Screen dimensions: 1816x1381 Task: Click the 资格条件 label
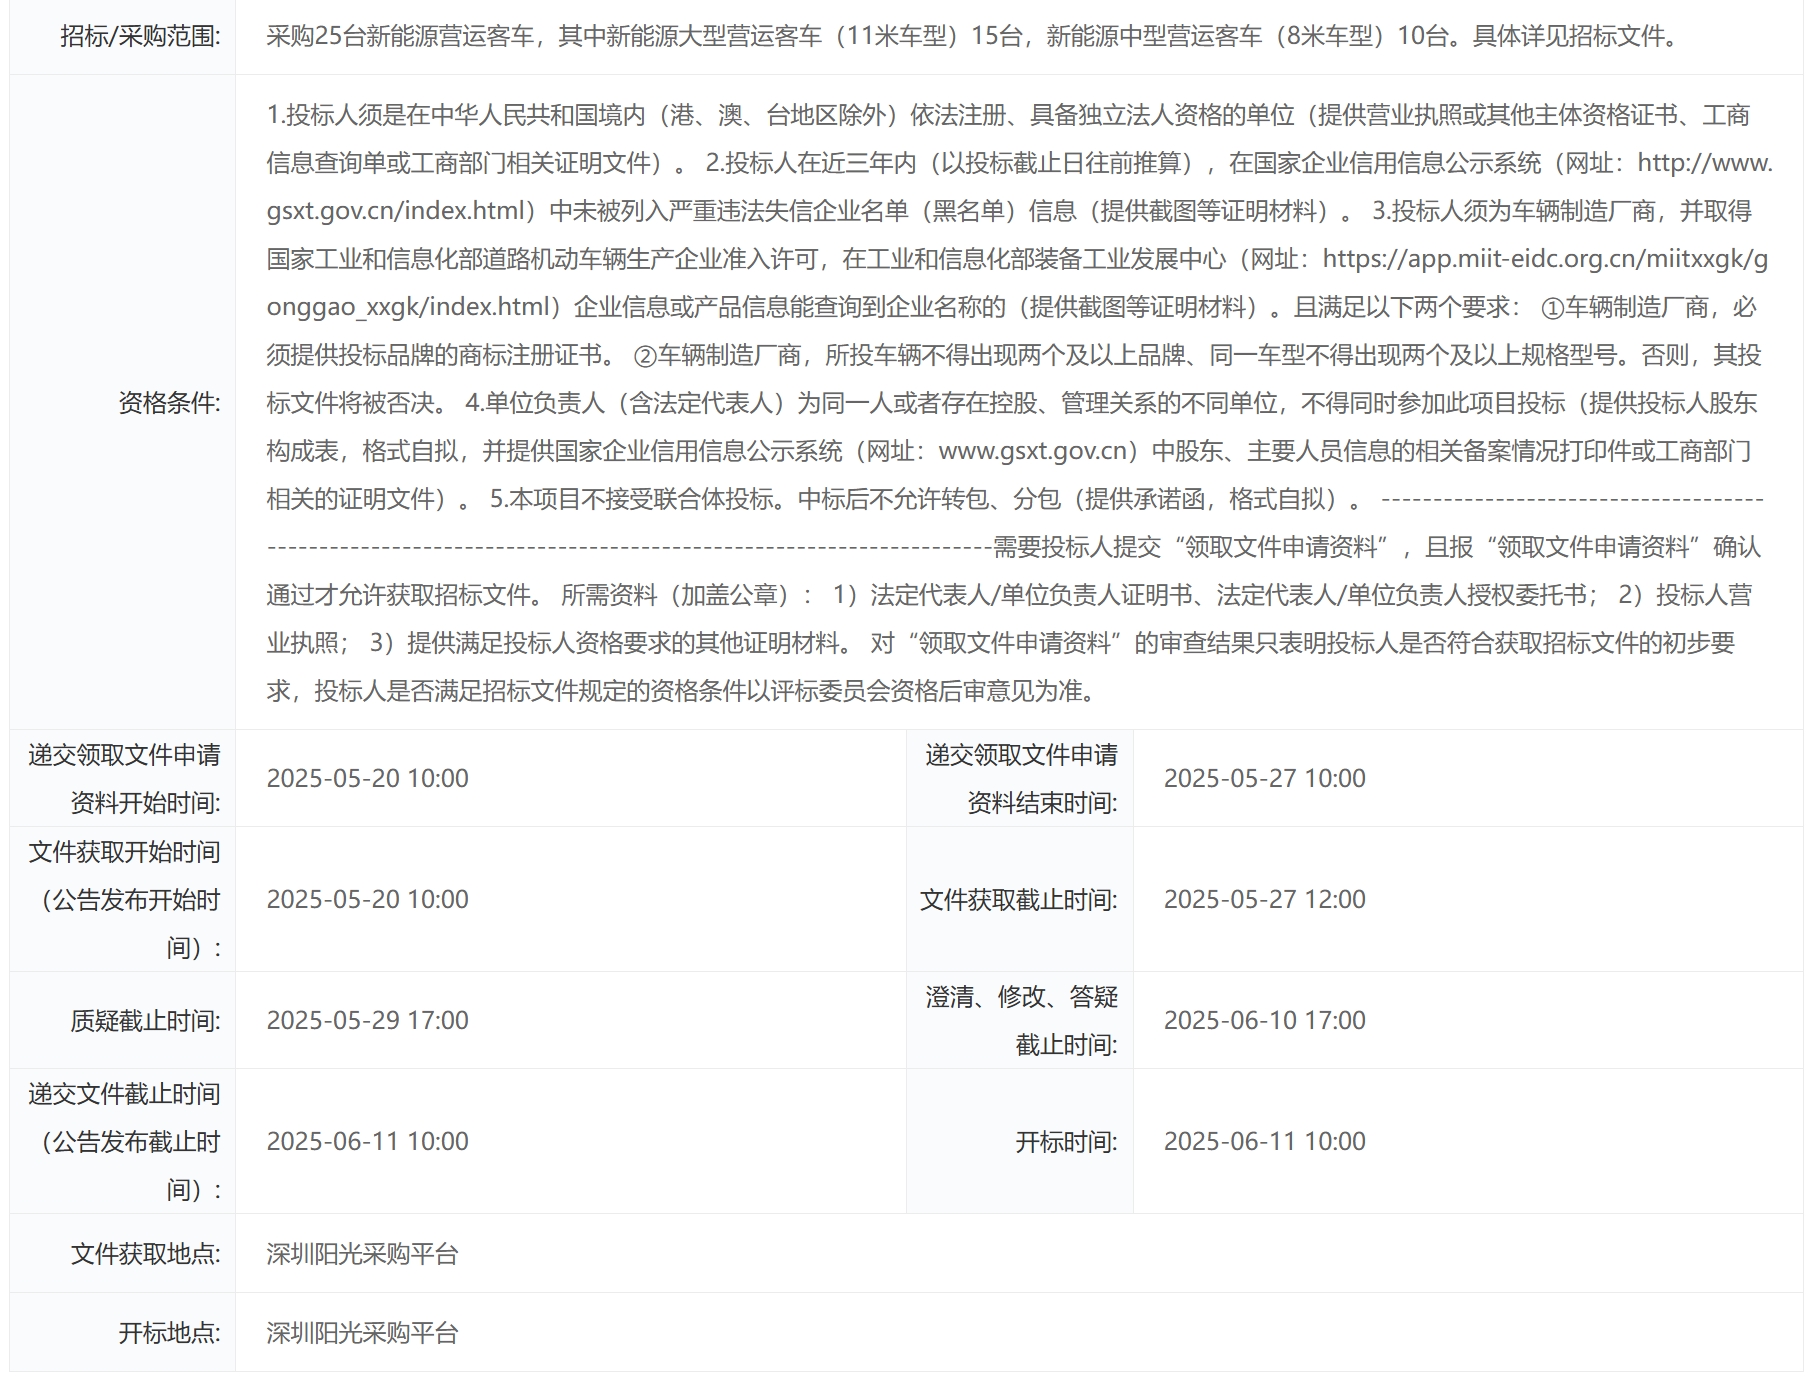pos(169,403)
